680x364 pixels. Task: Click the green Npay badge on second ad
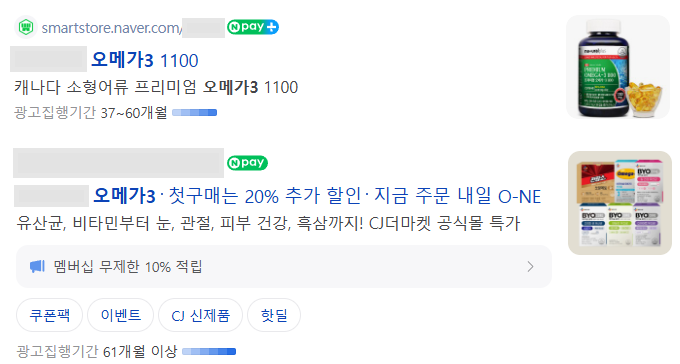click(247, 163)
